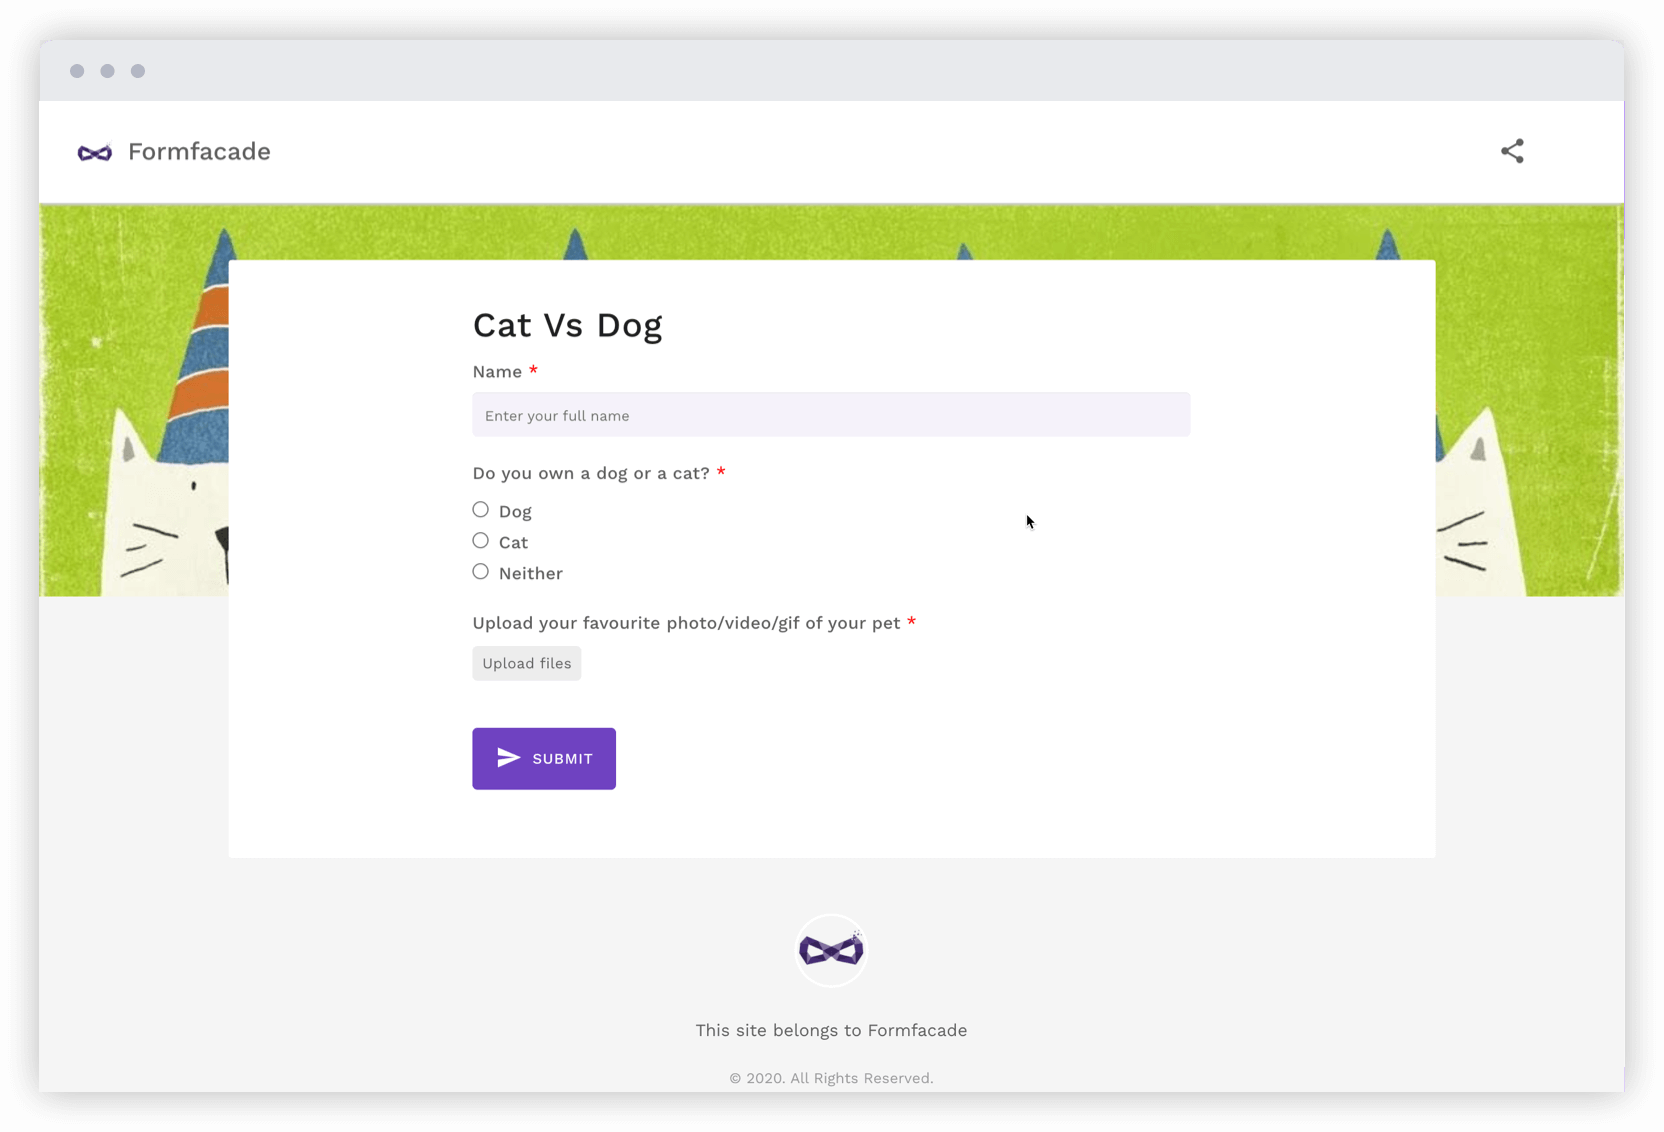Click the asterisk beside the upload photo question
The image size is (1664, 1132).
(911, 622)
